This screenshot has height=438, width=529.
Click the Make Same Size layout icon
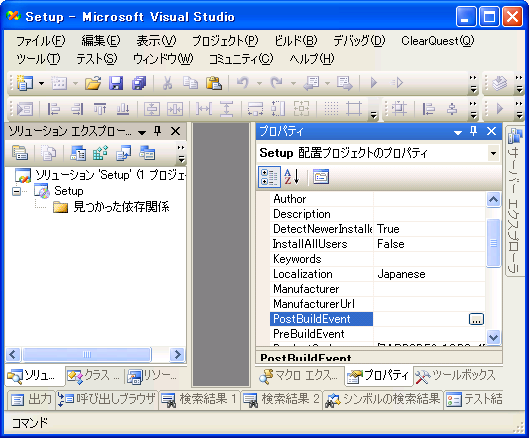tap(301, 109)
